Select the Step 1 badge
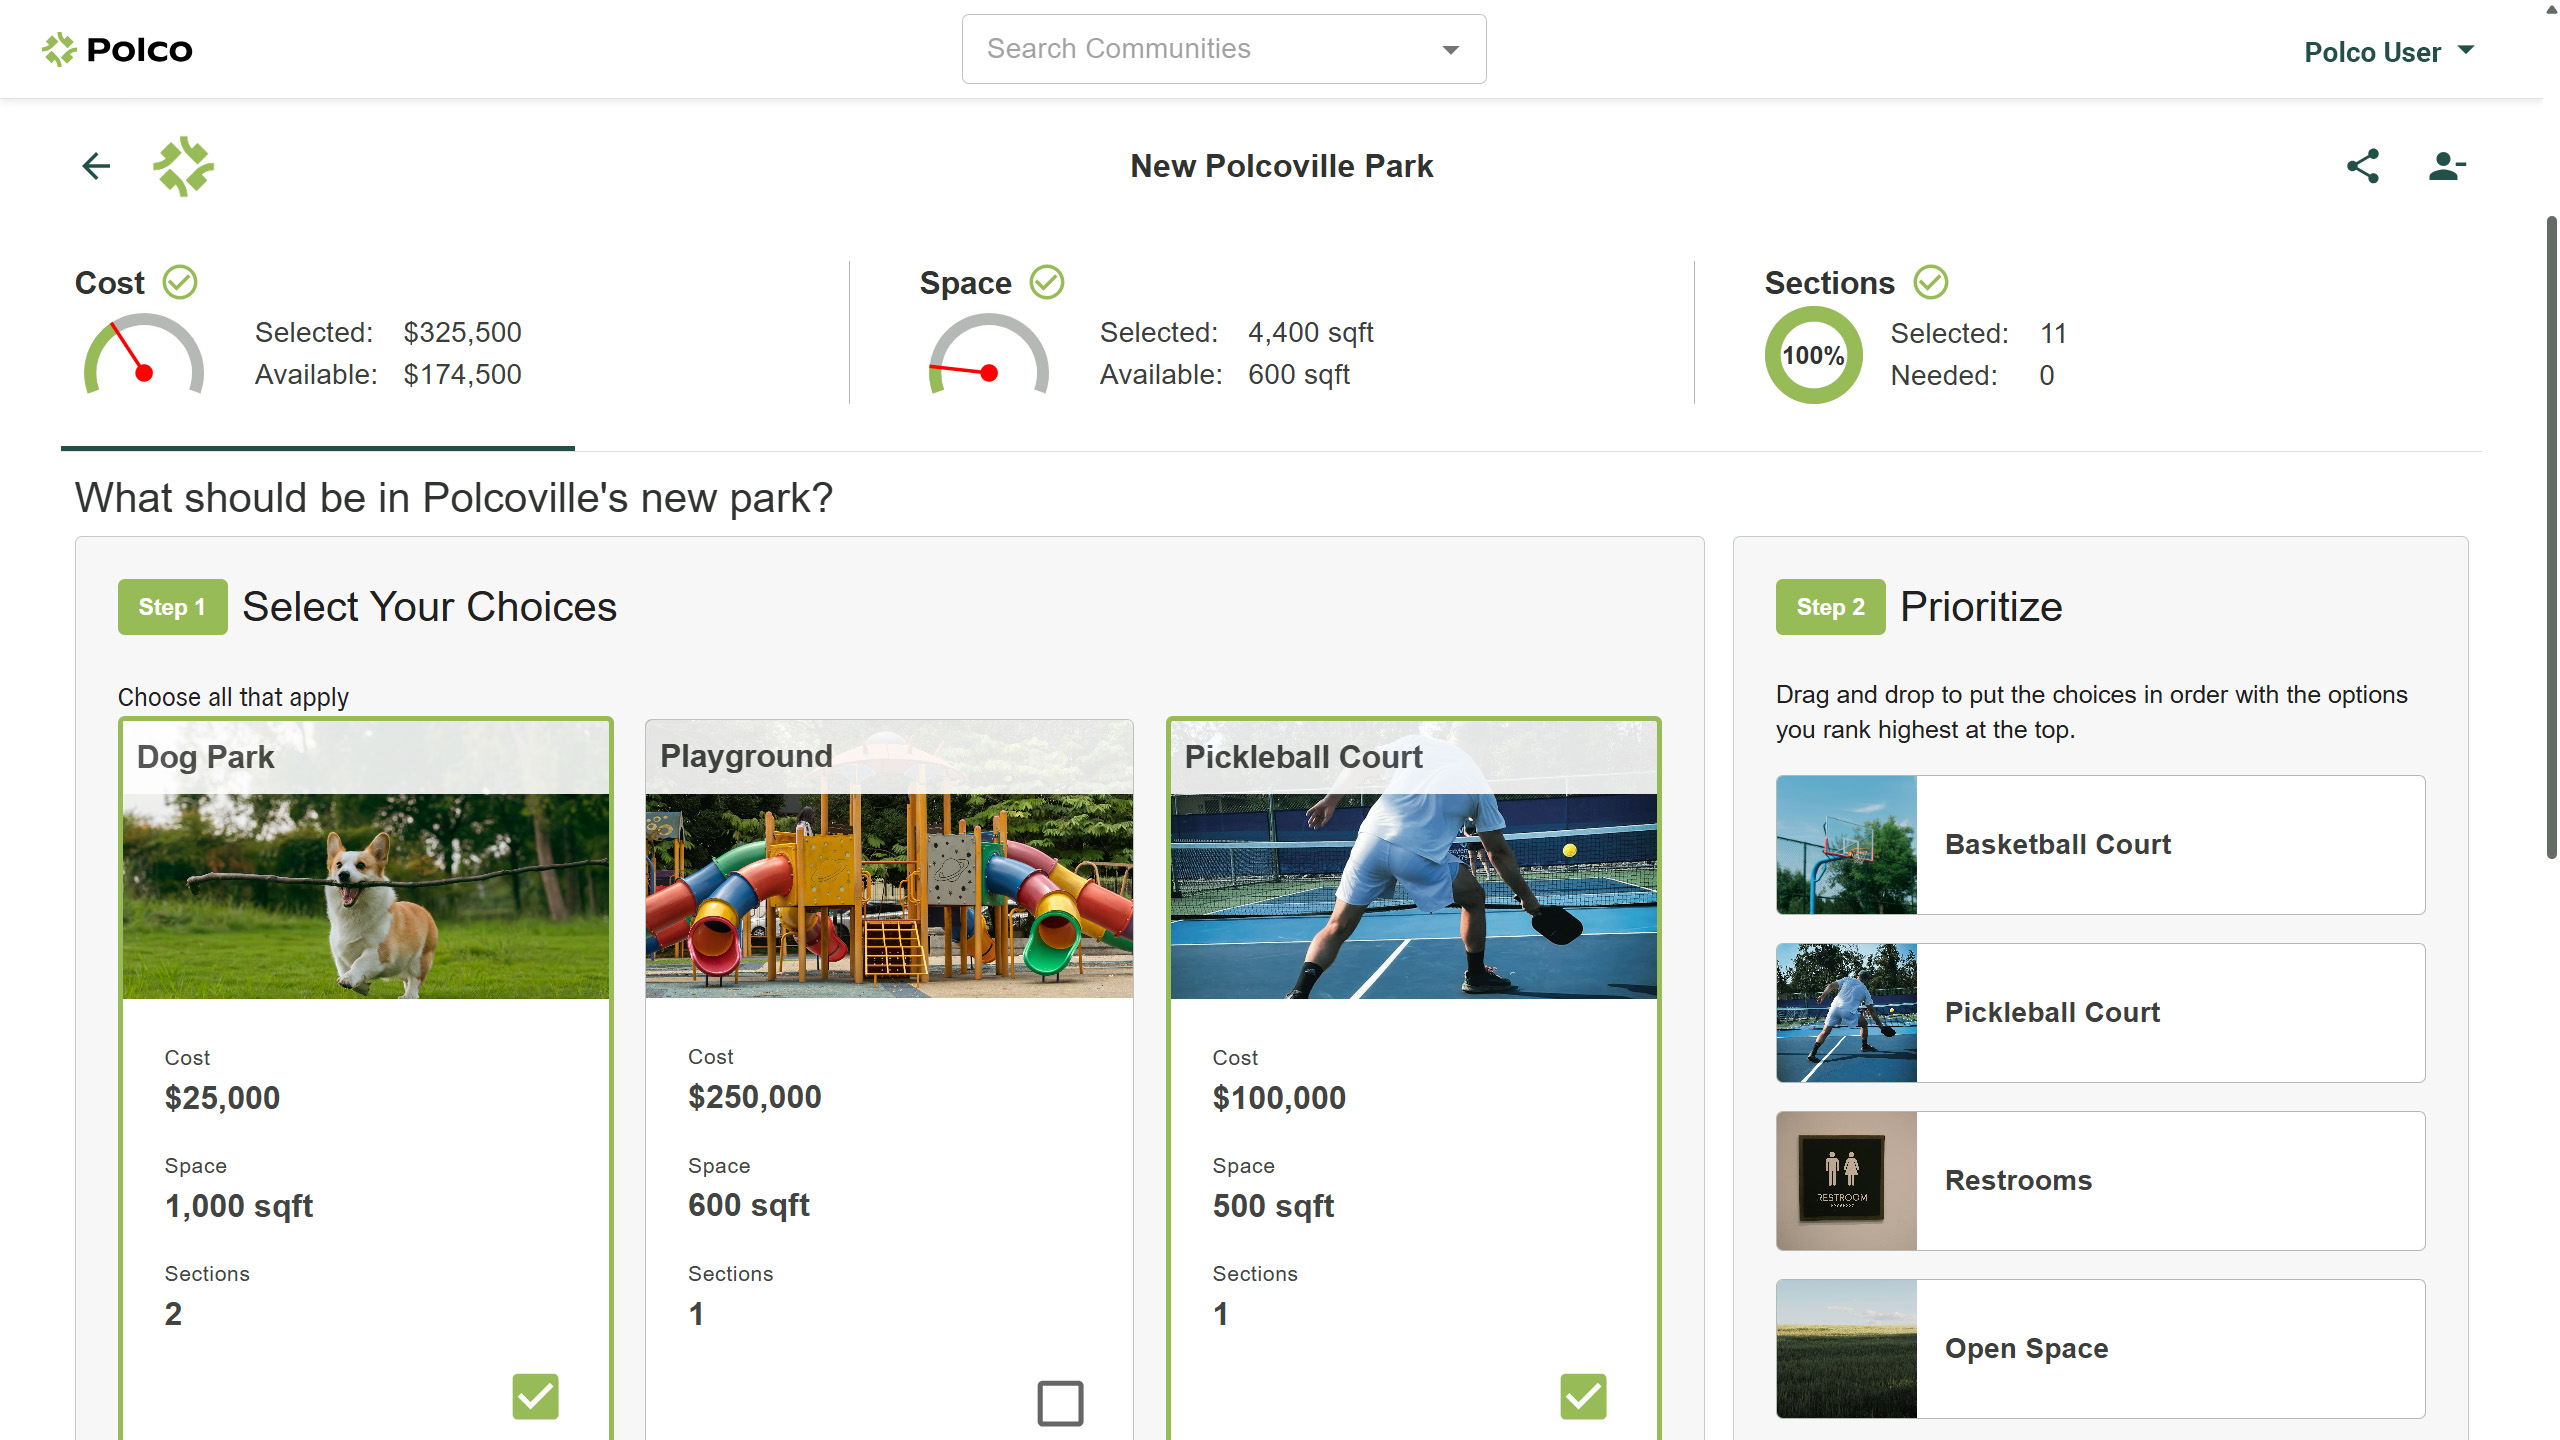The width and height of the screenshot is (2560, 1440). pyautogui.click(x=172, y=607)
